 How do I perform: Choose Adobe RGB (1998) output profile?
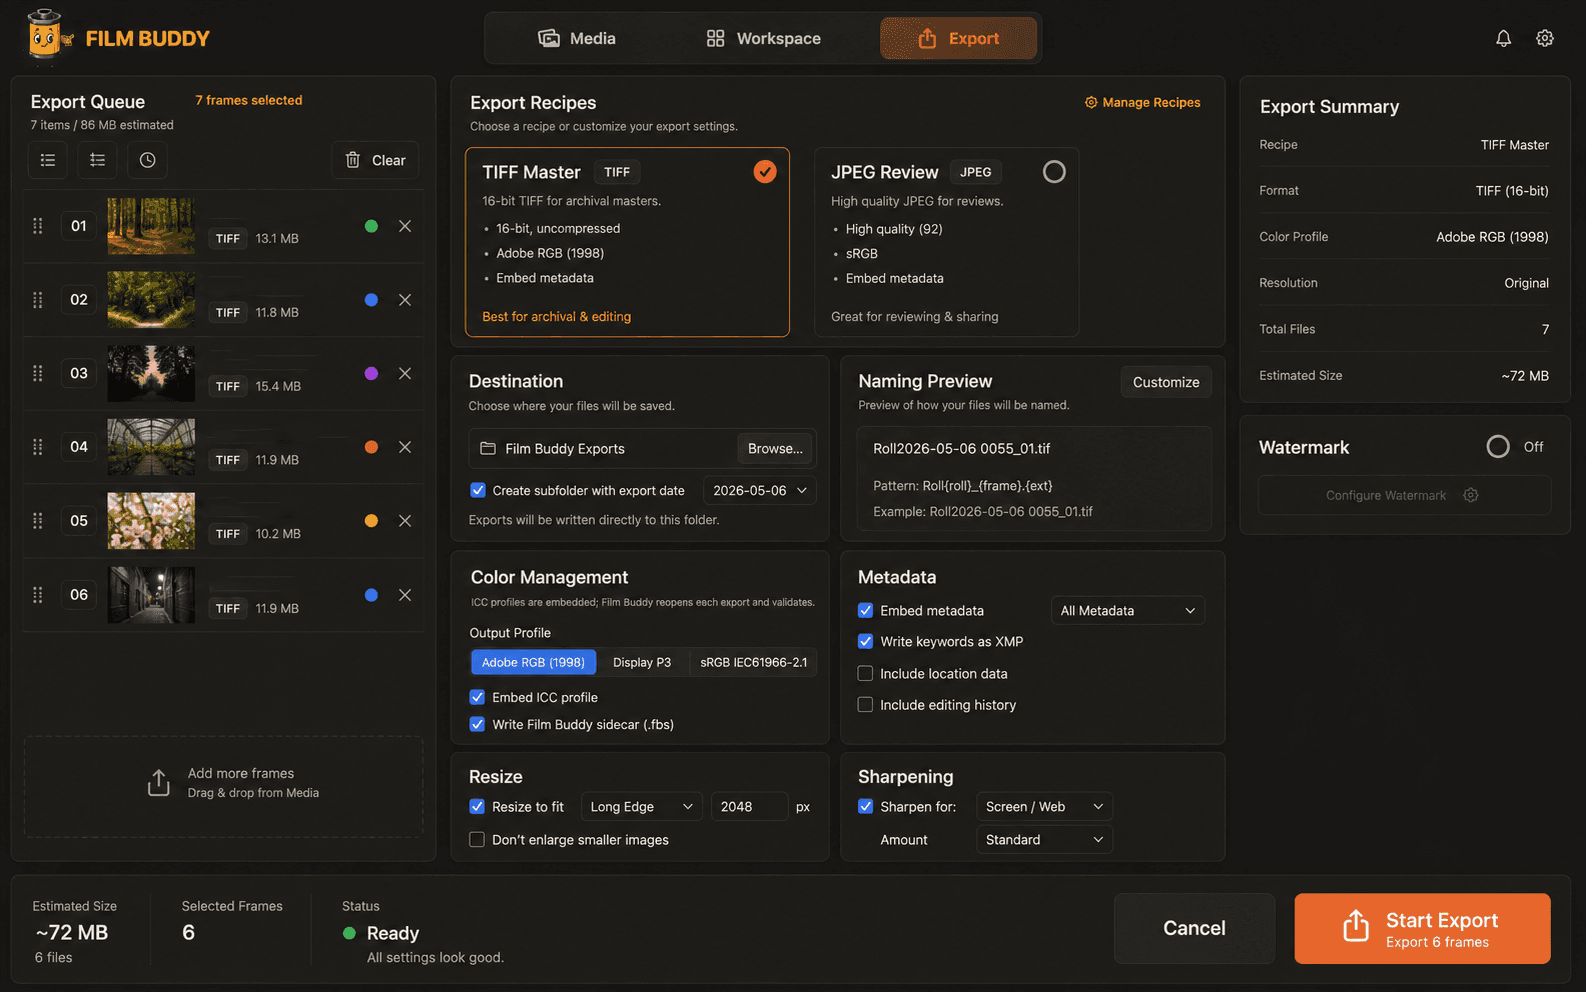(x=533, y=662)
